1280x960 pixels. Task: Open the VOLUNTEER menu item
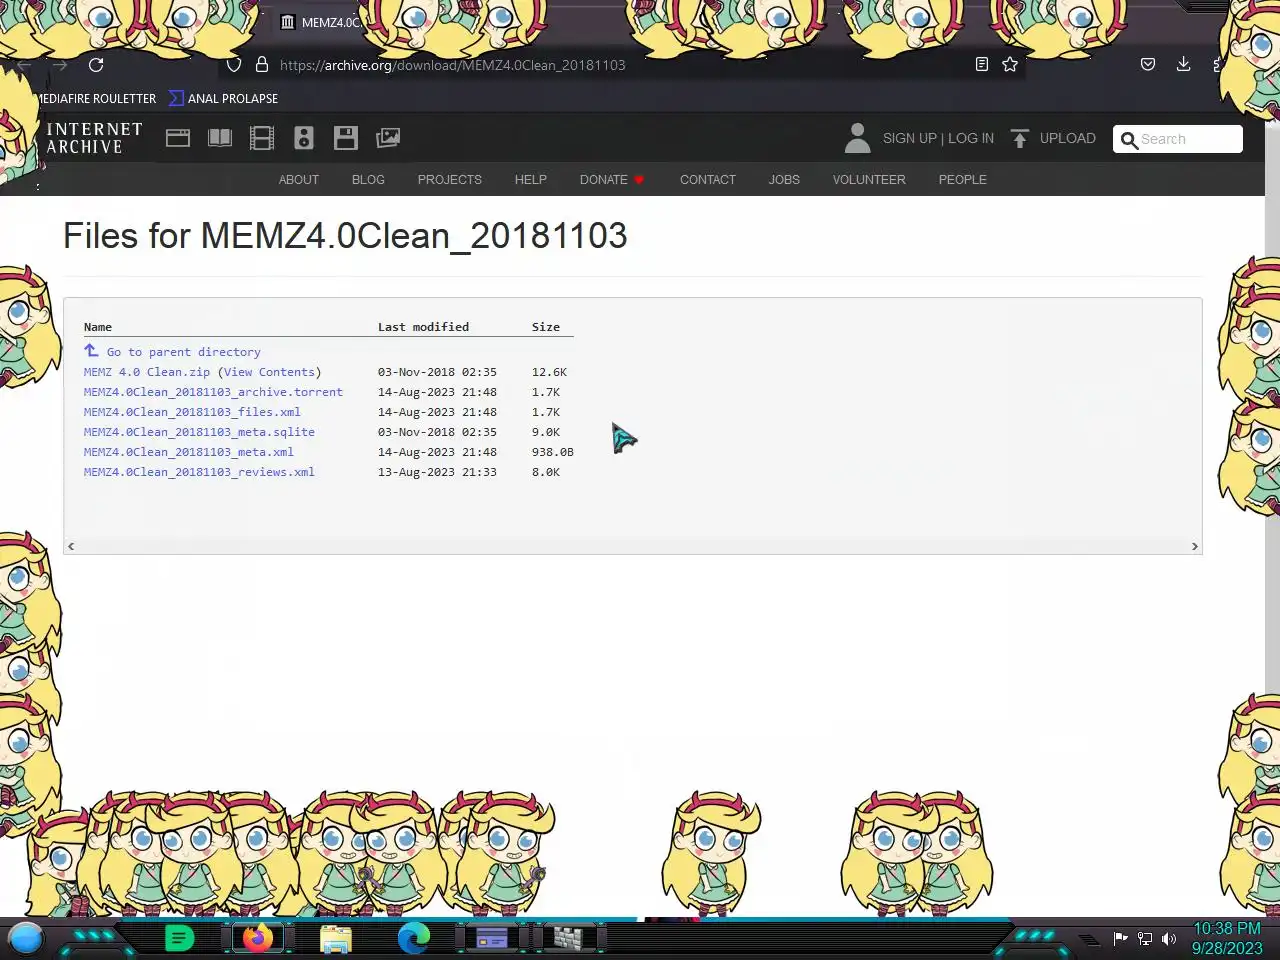point(869,180)
